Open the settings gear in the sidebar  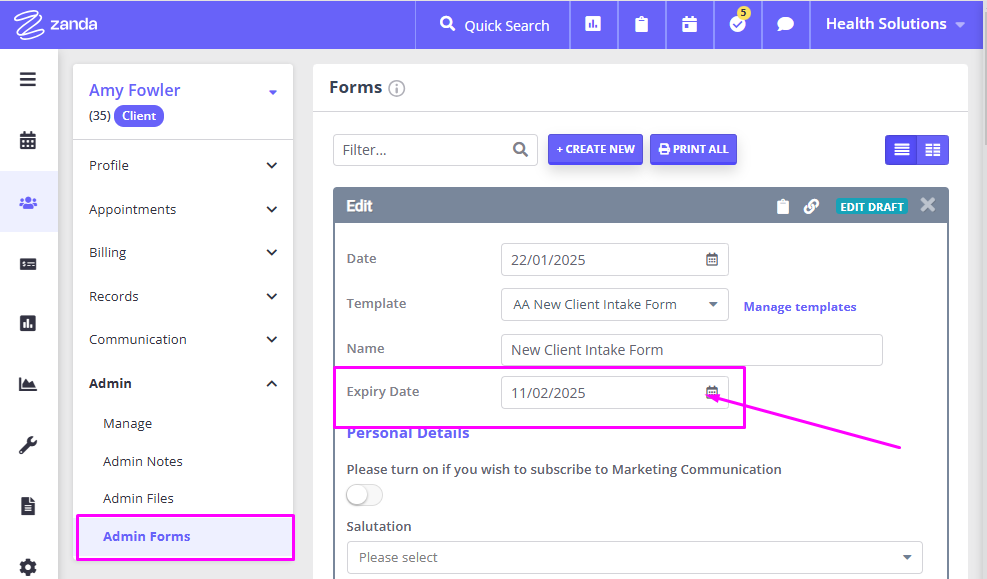point(27,565)
